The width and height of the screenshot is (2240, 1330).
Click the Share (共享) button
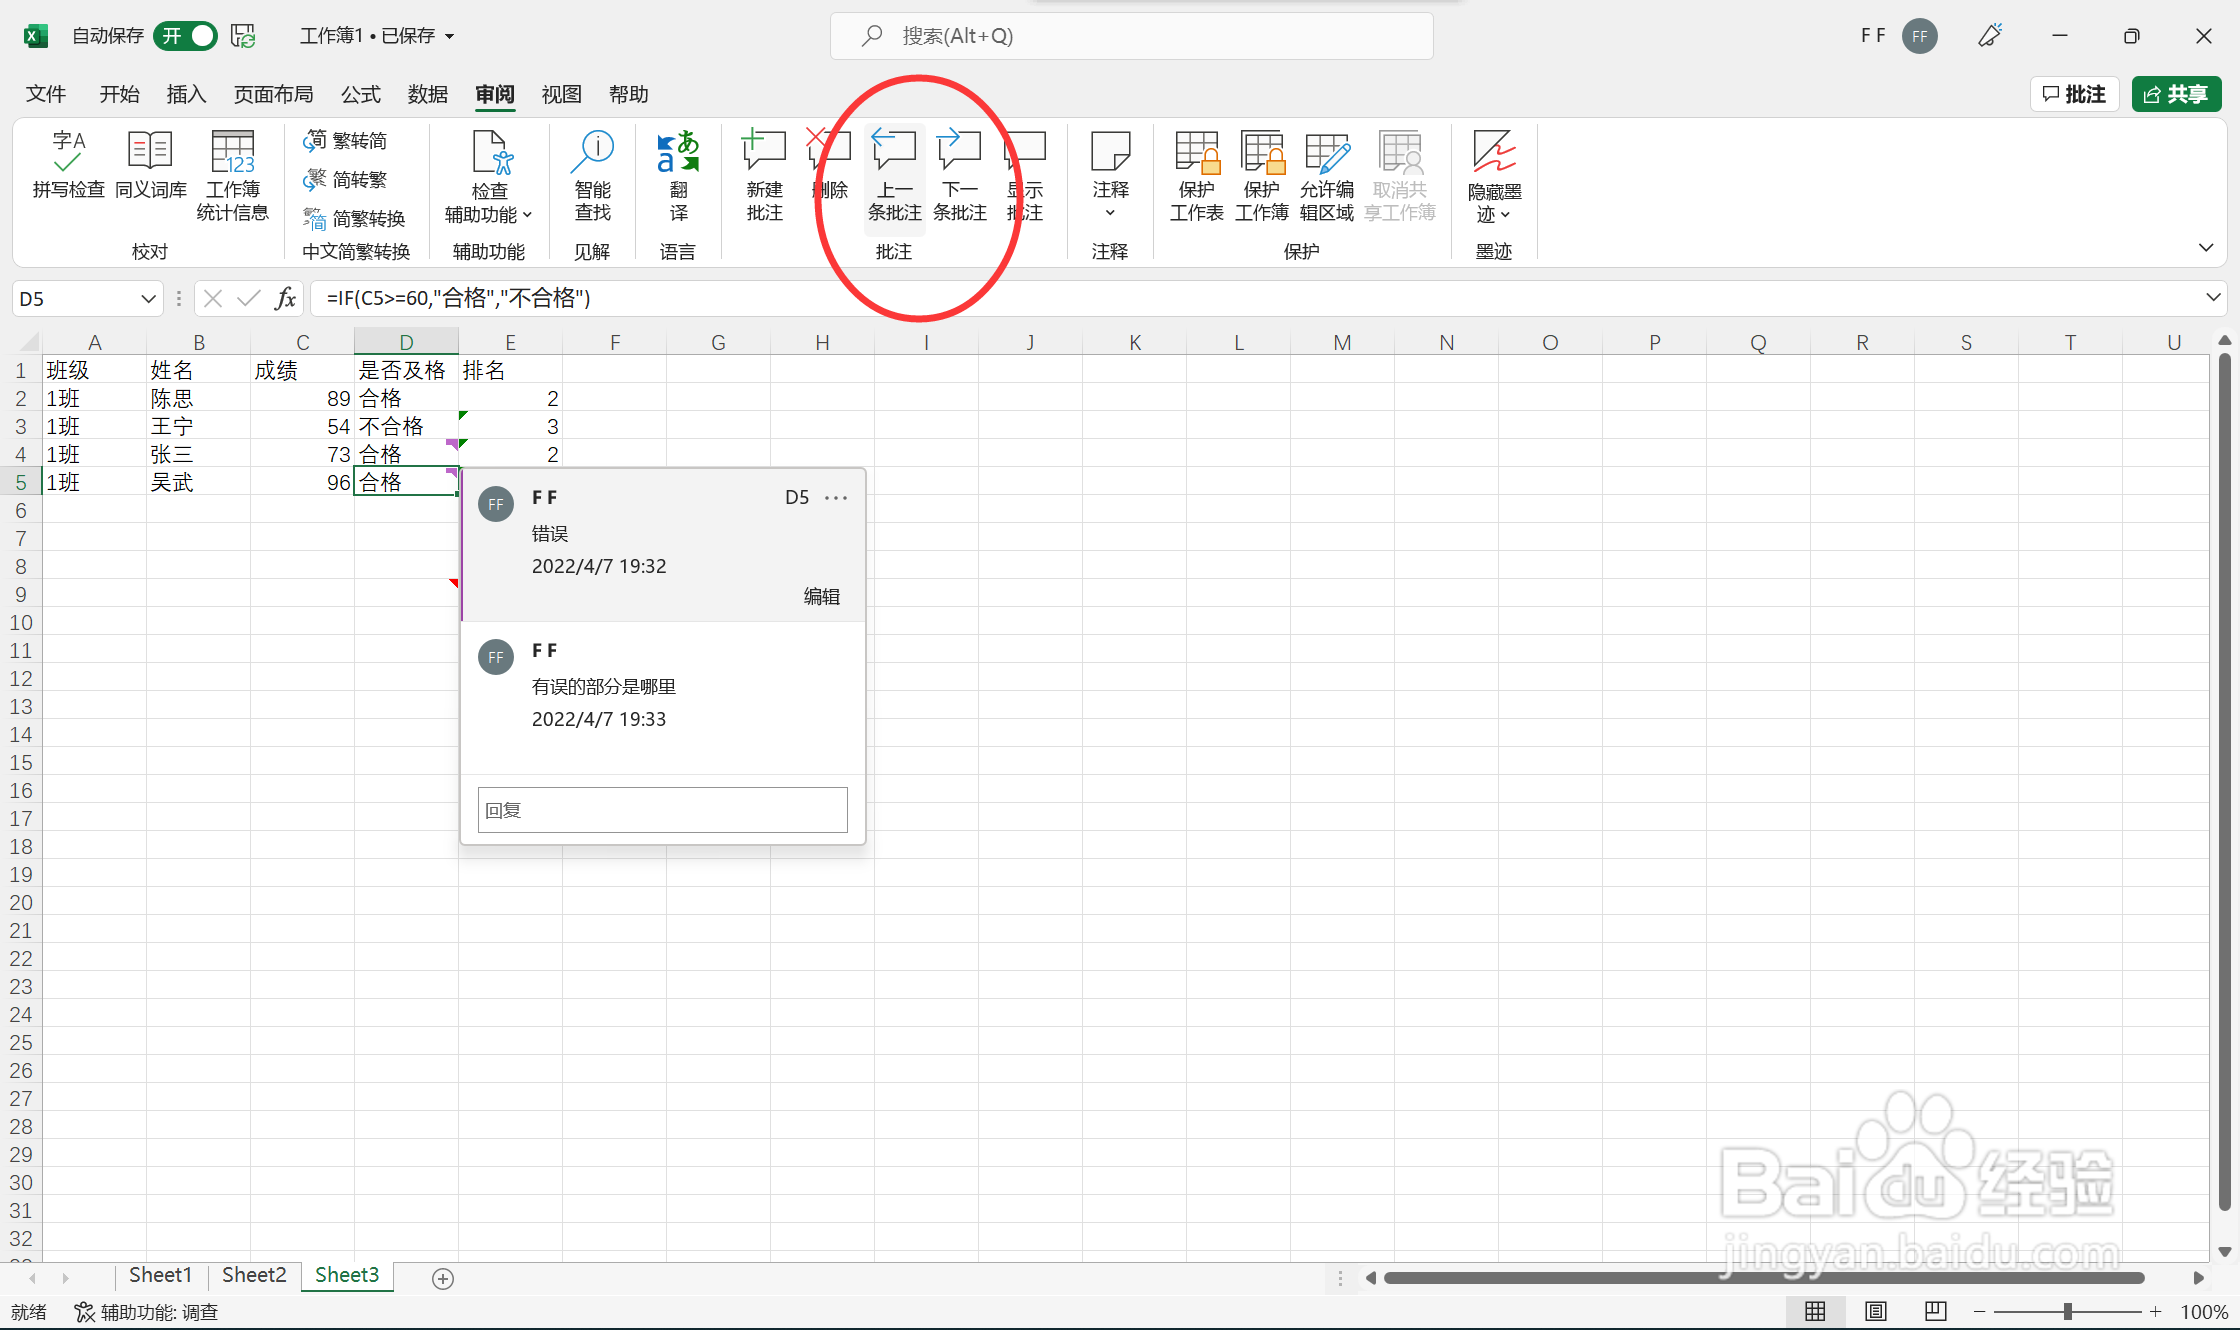2176,94
